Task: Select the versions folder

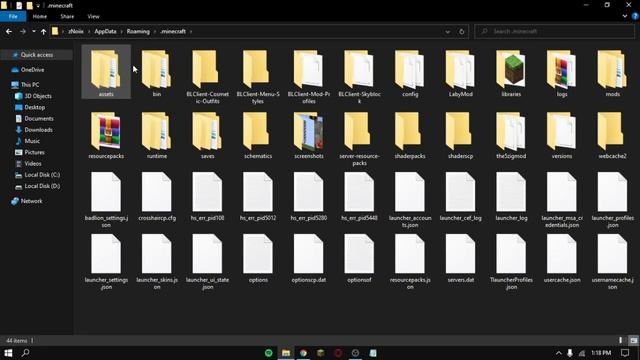Action: pyautogui.click(x=562, y=135)
